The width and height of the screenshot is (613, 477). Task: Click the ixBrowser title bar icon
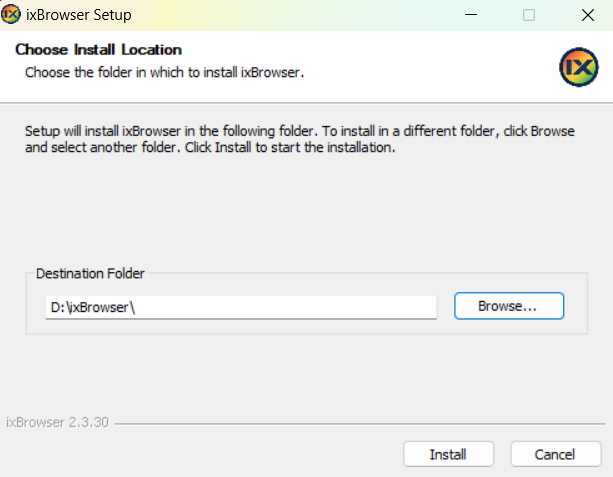tap(11, 14)
